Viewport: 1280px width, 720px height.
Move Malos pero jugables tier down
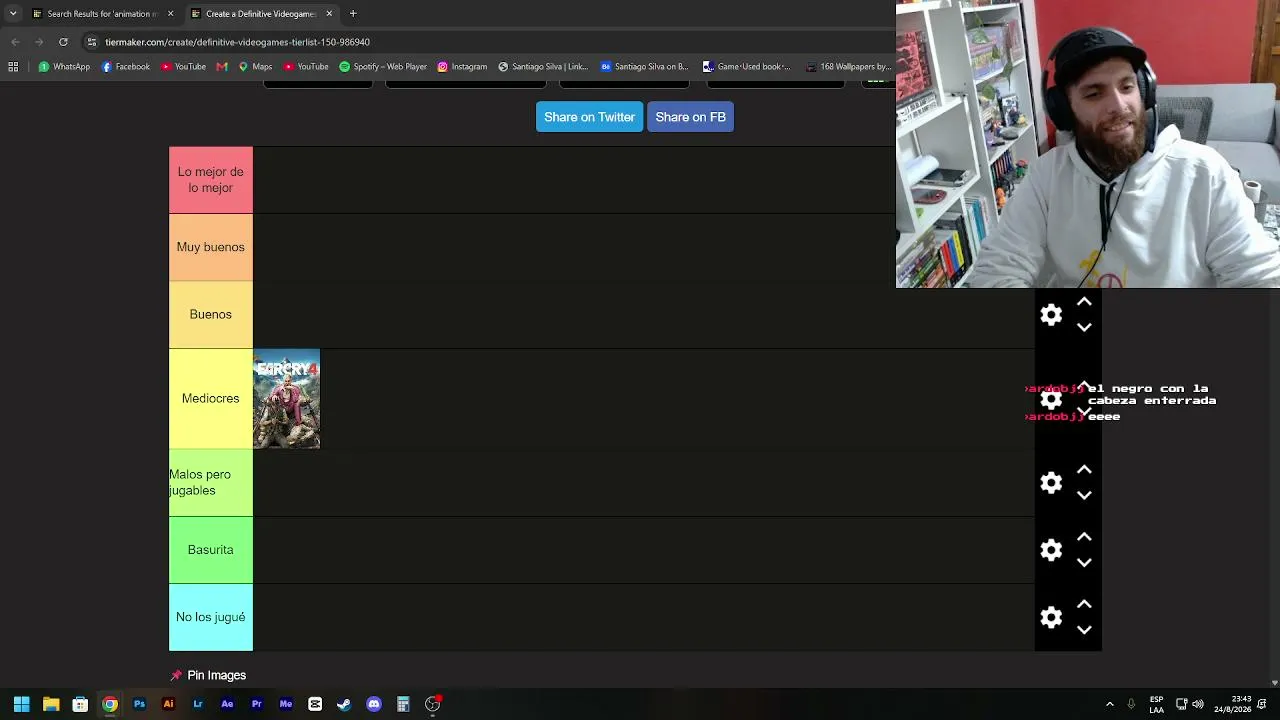(x=1084, y=495)
